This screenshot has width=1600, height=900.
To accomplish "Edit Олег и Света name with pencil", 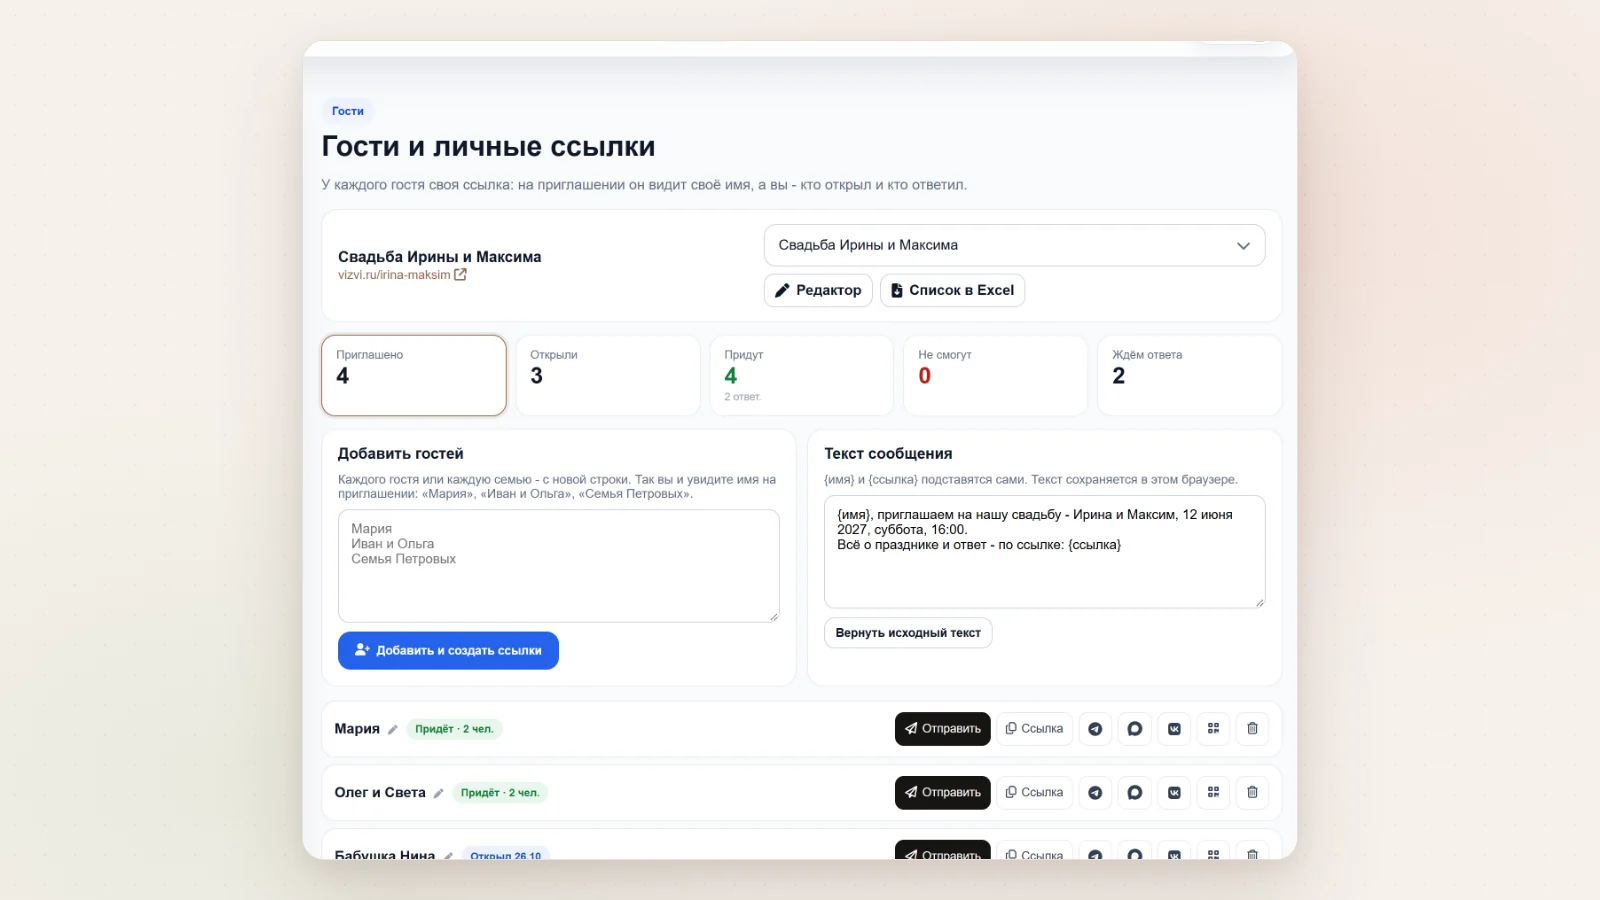I will [x=438, y=794].
